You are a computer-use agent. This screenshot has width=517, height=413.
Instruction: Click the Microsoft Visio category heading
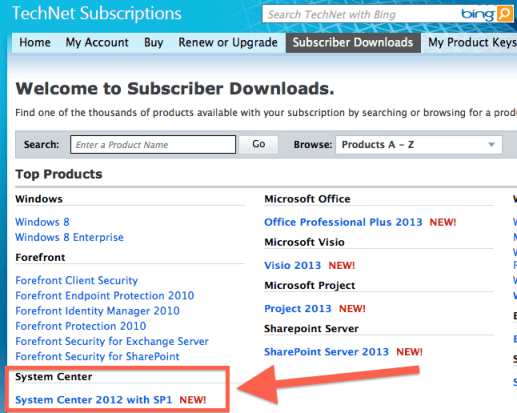tap(304, 242)
